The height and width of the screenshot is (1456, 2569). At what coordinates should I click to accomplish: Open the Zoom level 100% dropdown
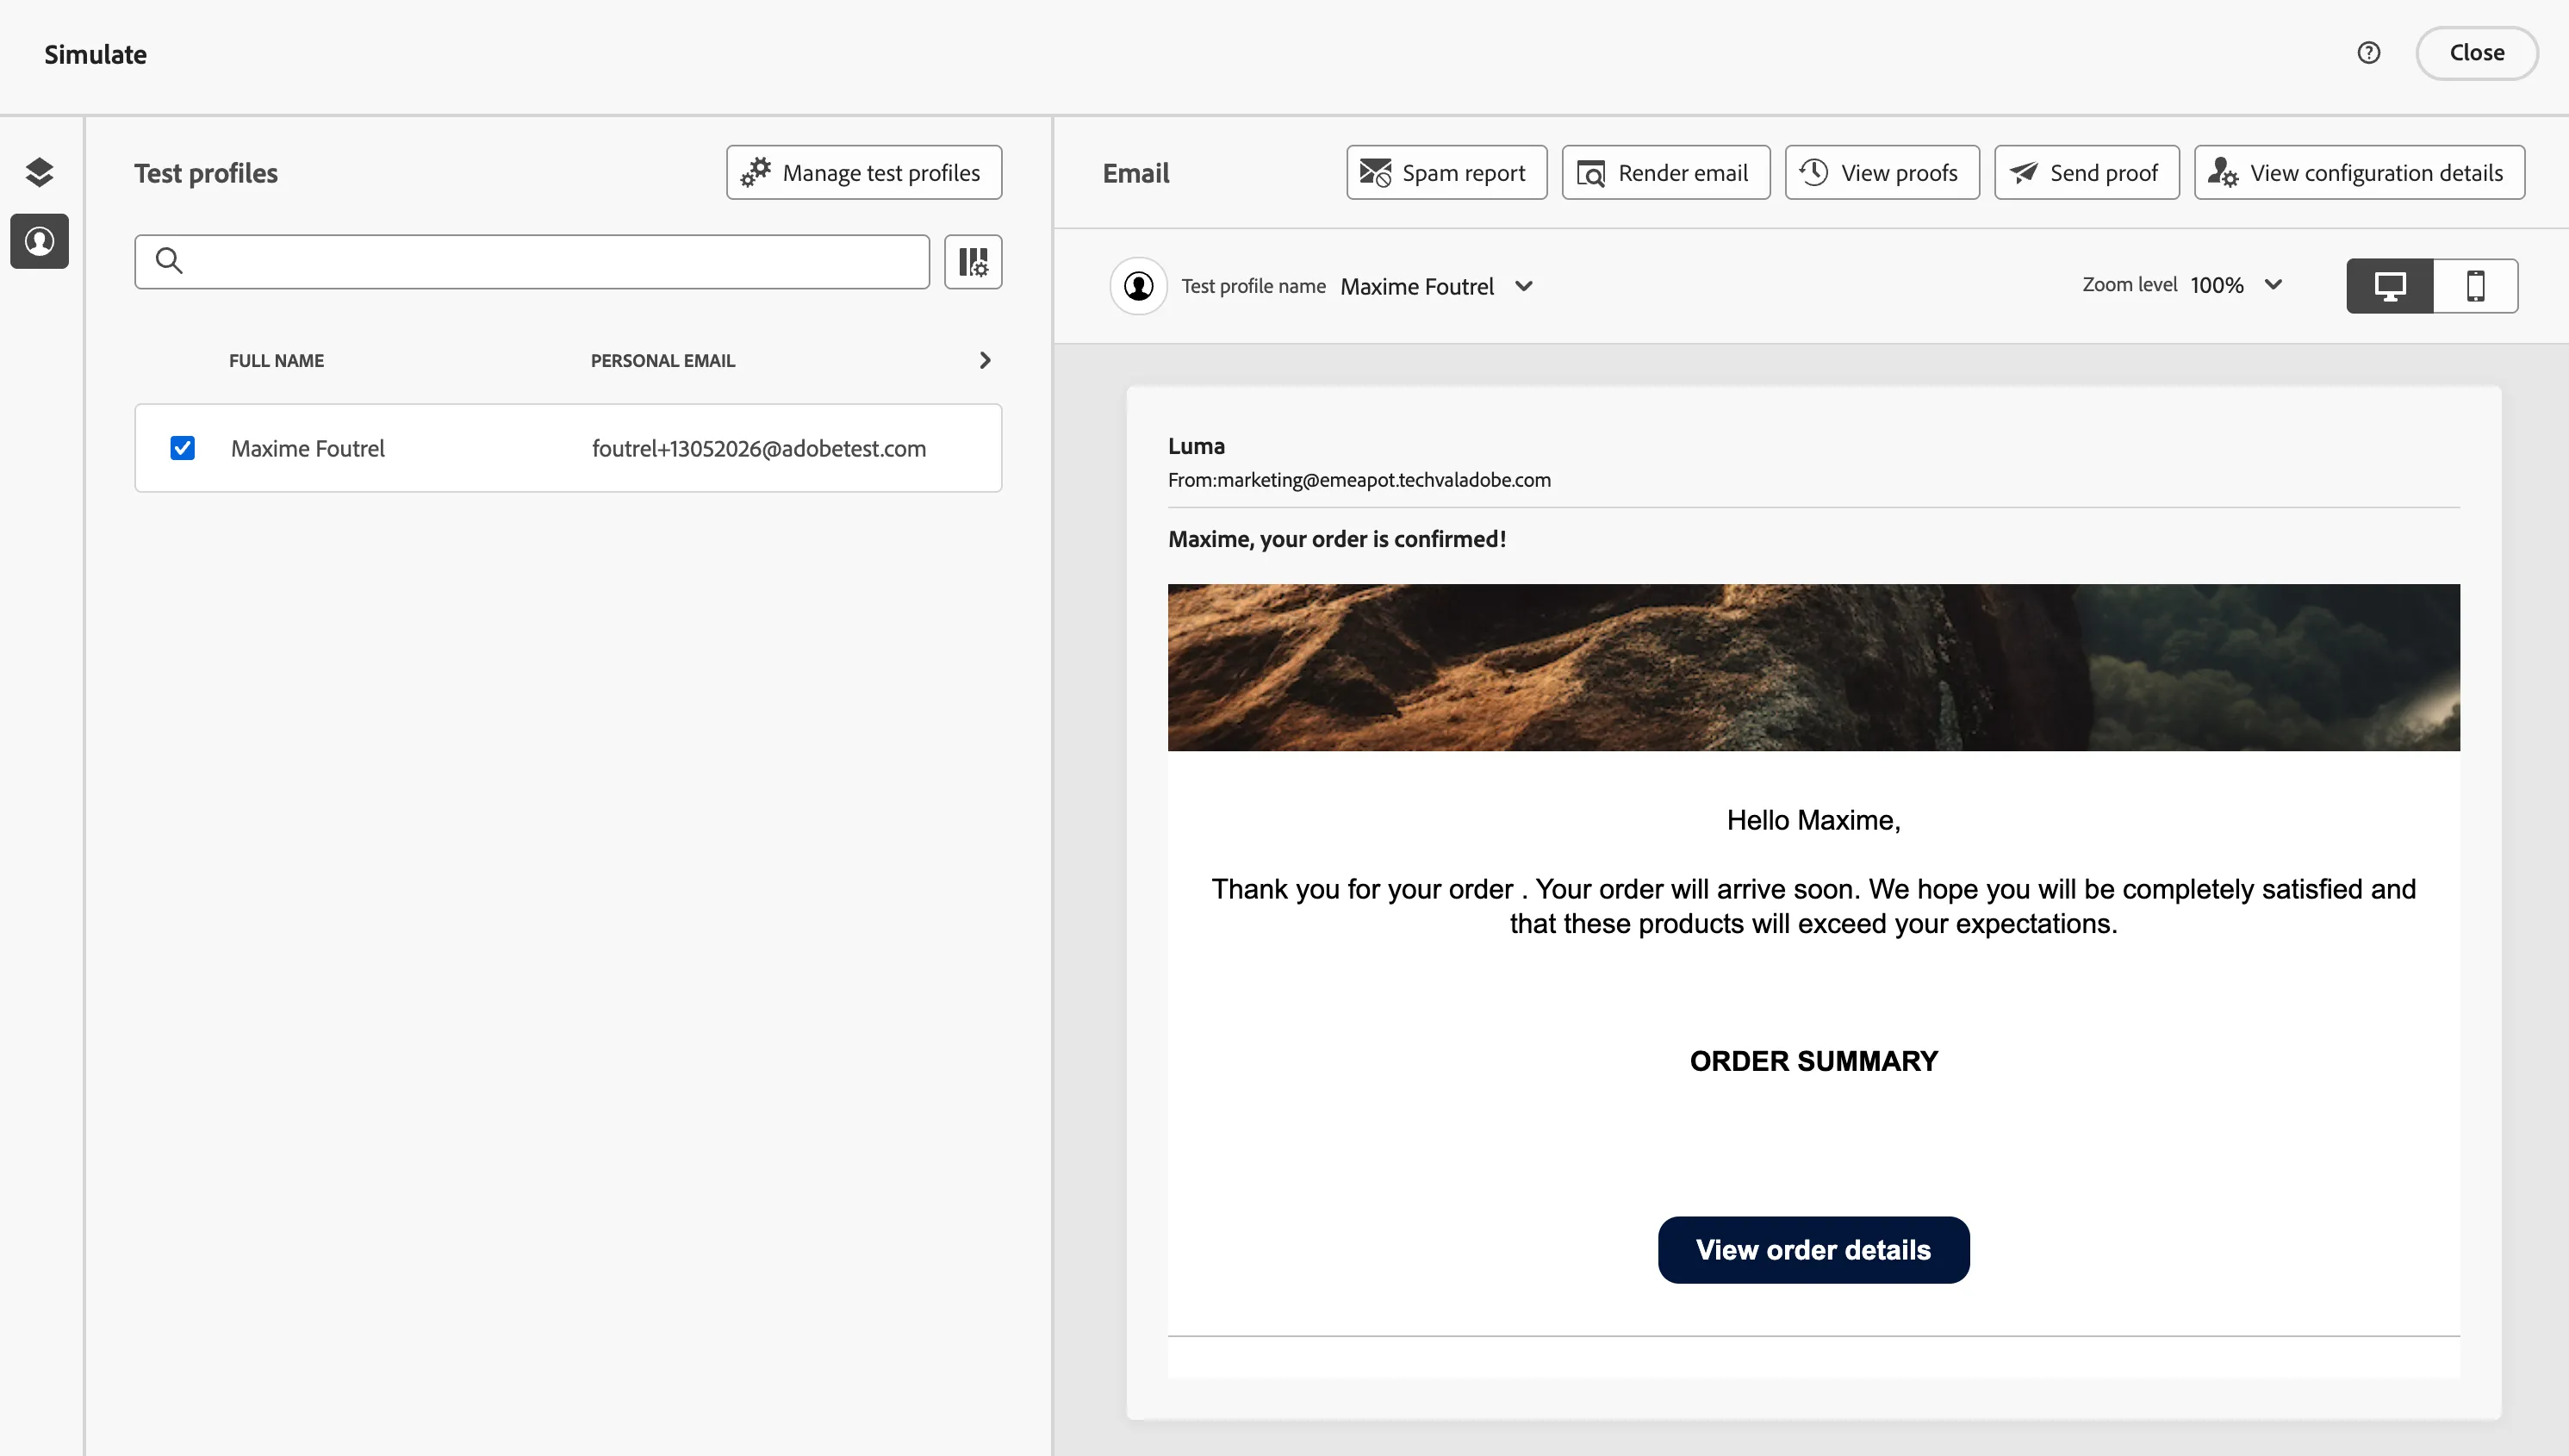(x=2236, y=285)
